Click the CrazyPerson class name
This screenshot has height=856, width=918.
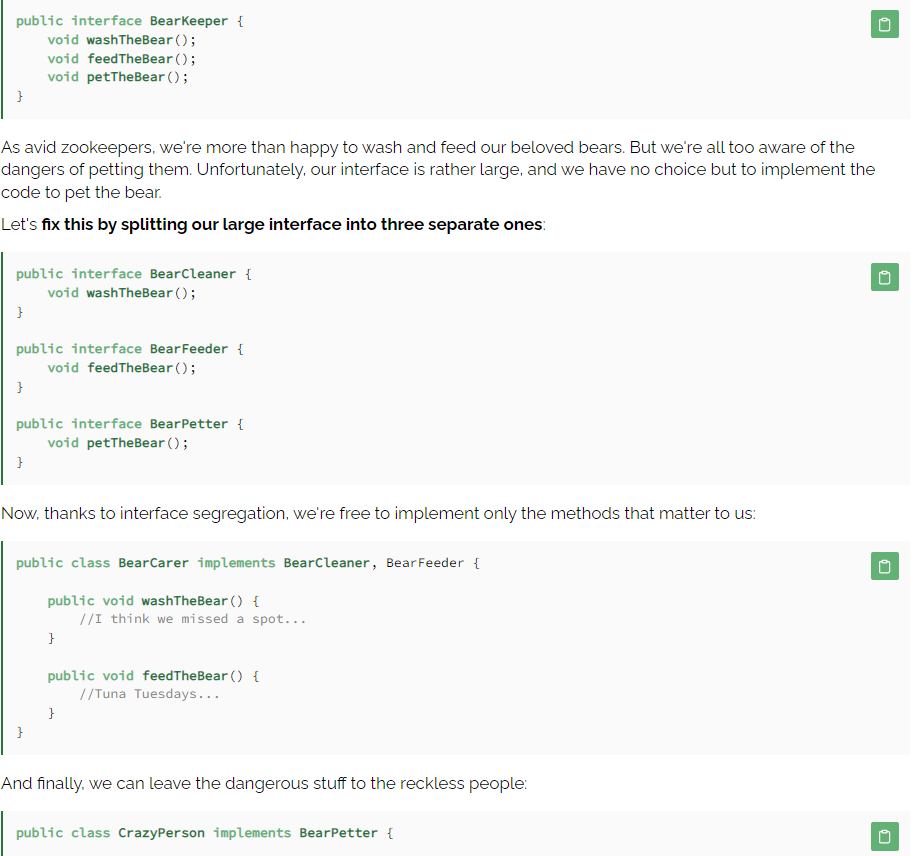pos(161,833)
